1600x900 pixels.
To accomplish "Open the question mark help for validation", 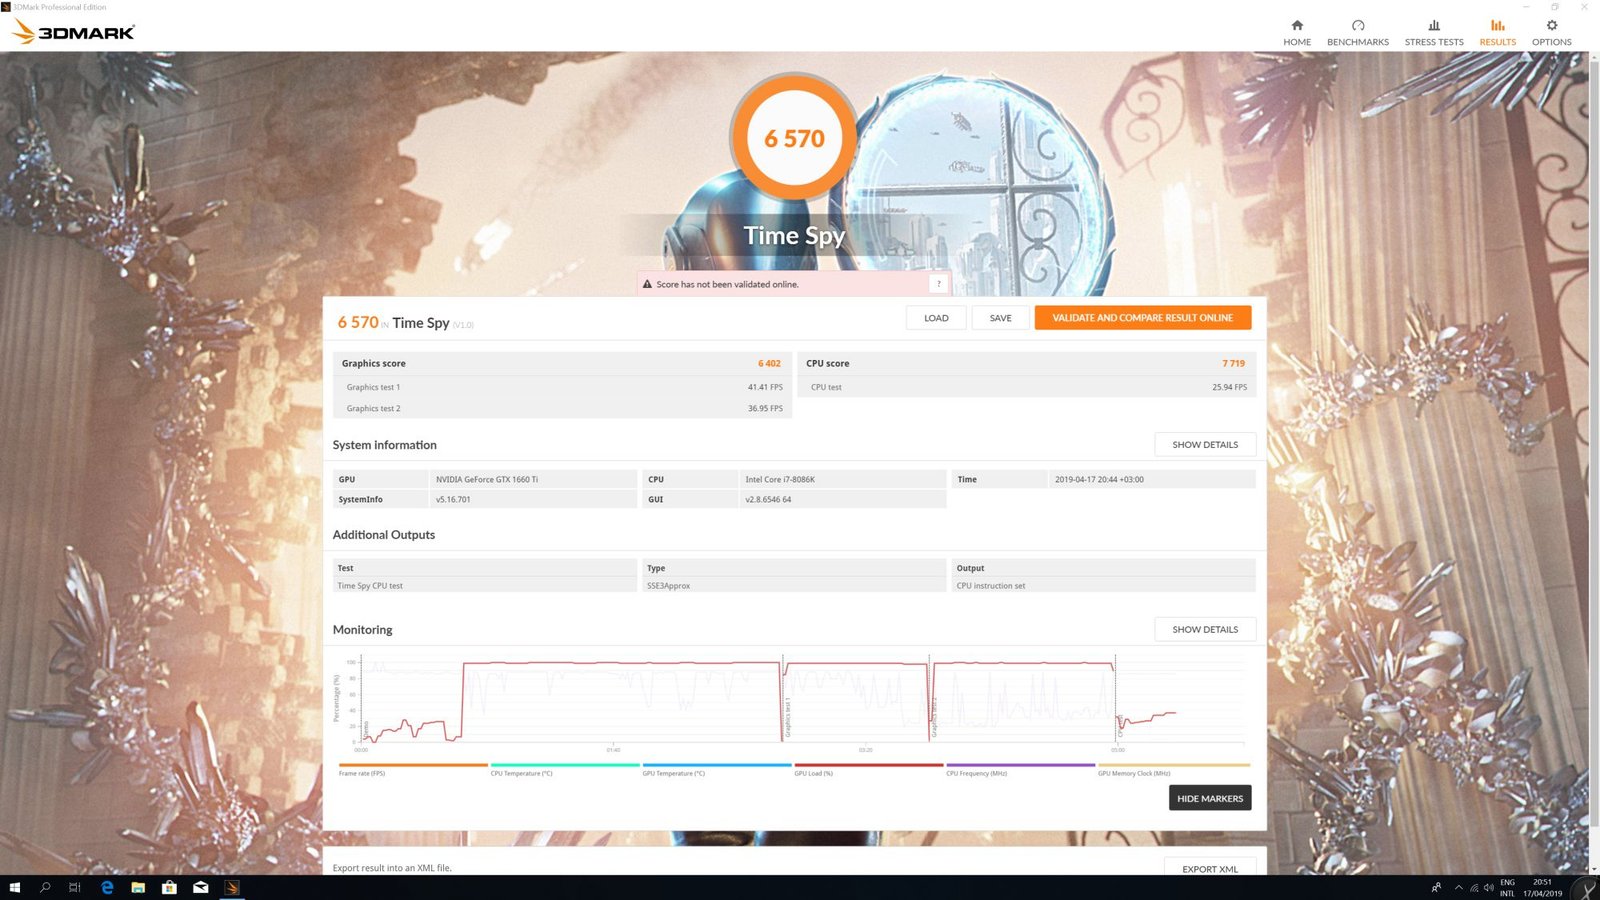I will [x=938, y=284].
